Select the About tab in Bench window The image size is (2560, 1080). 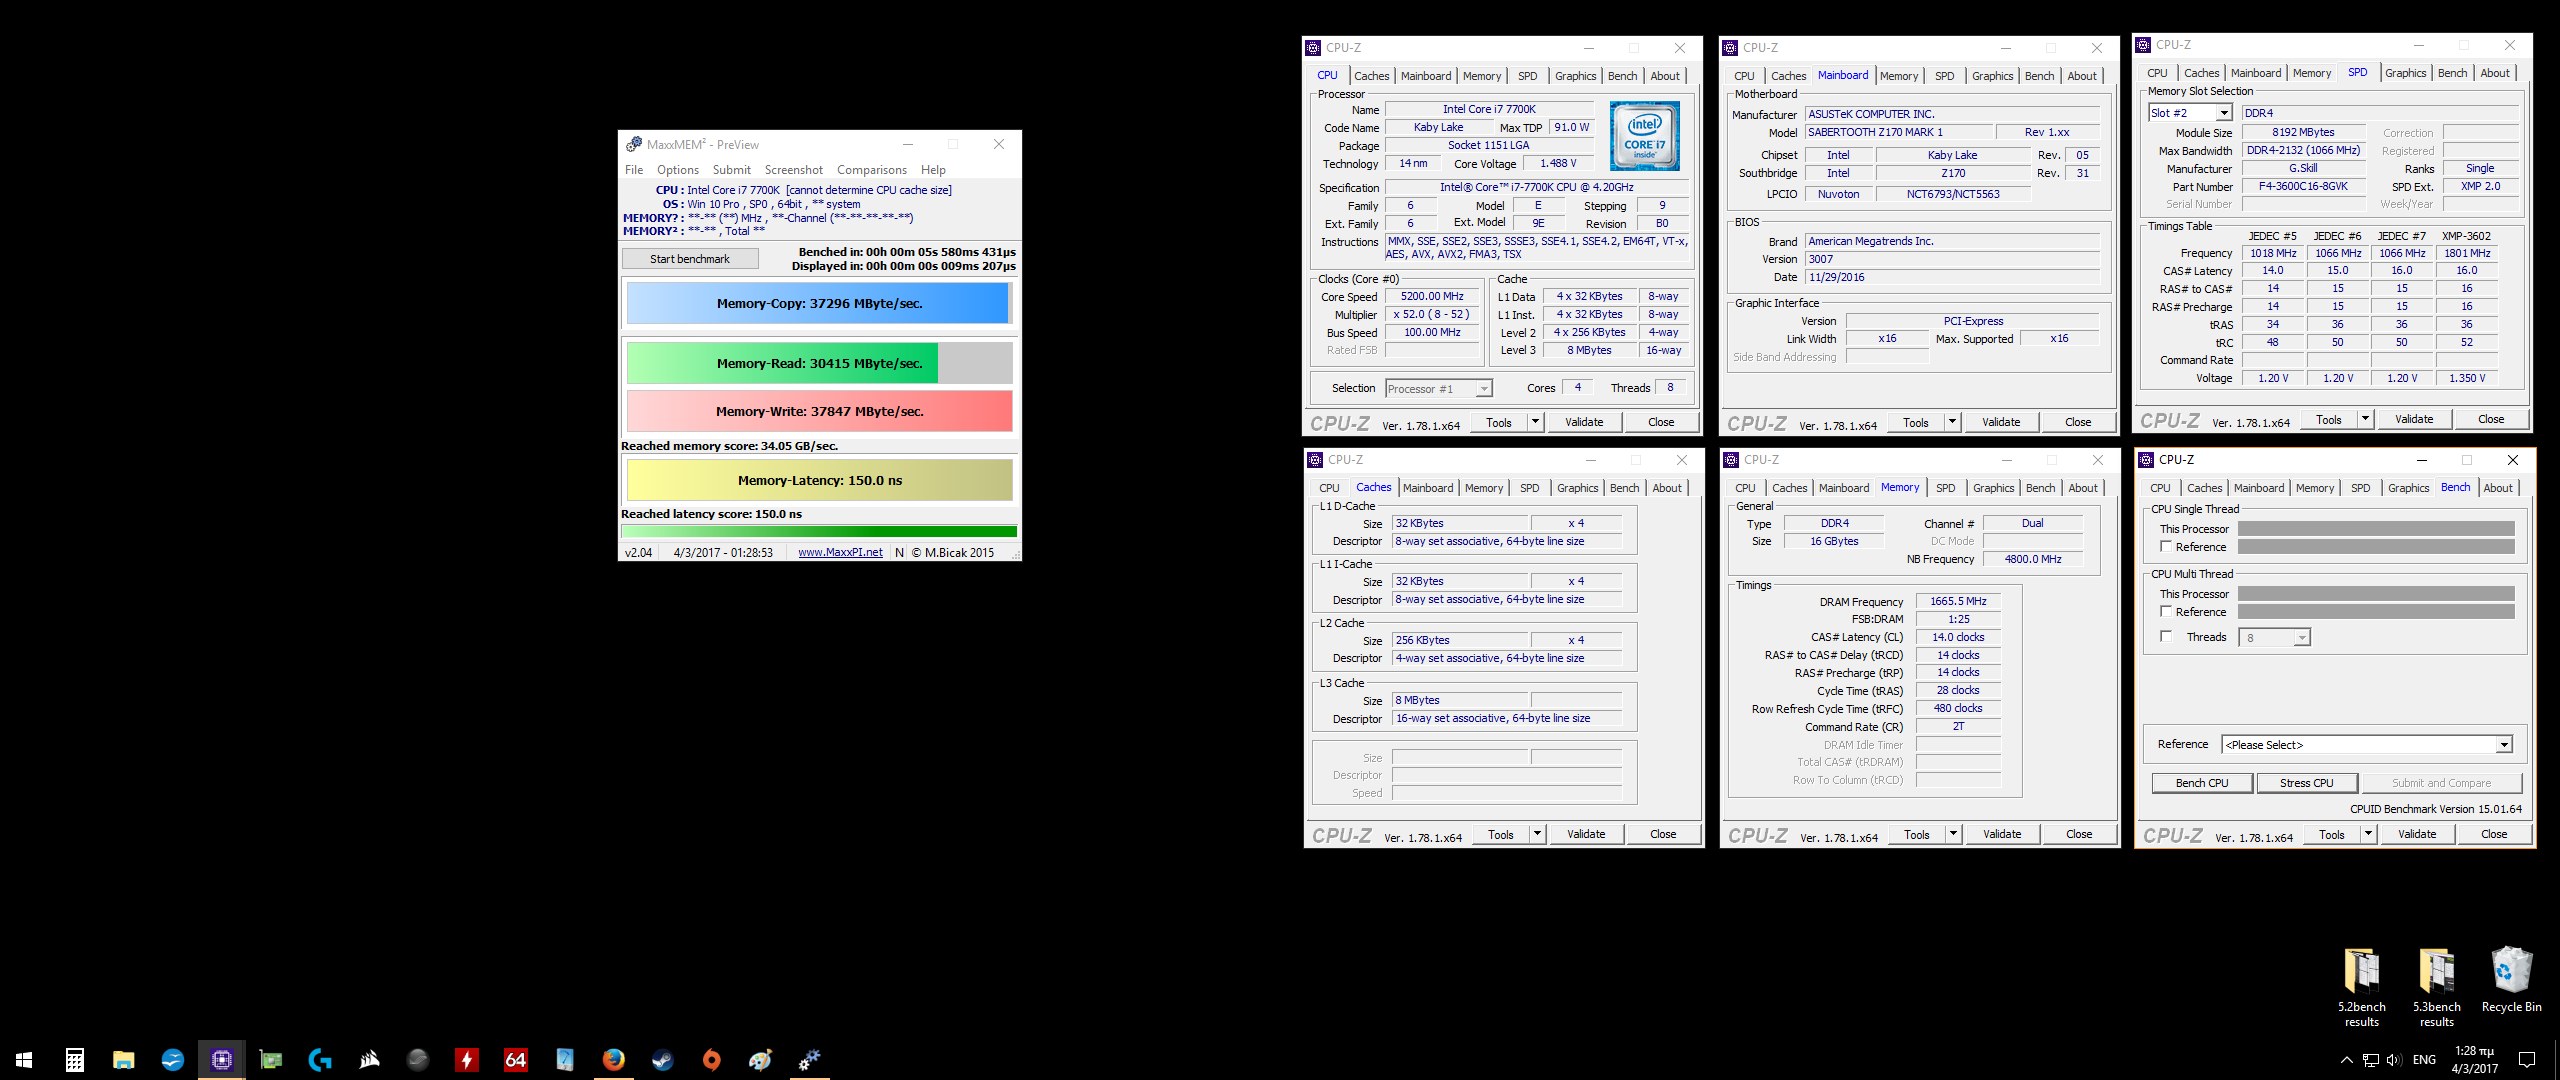tap(2498, 488)
